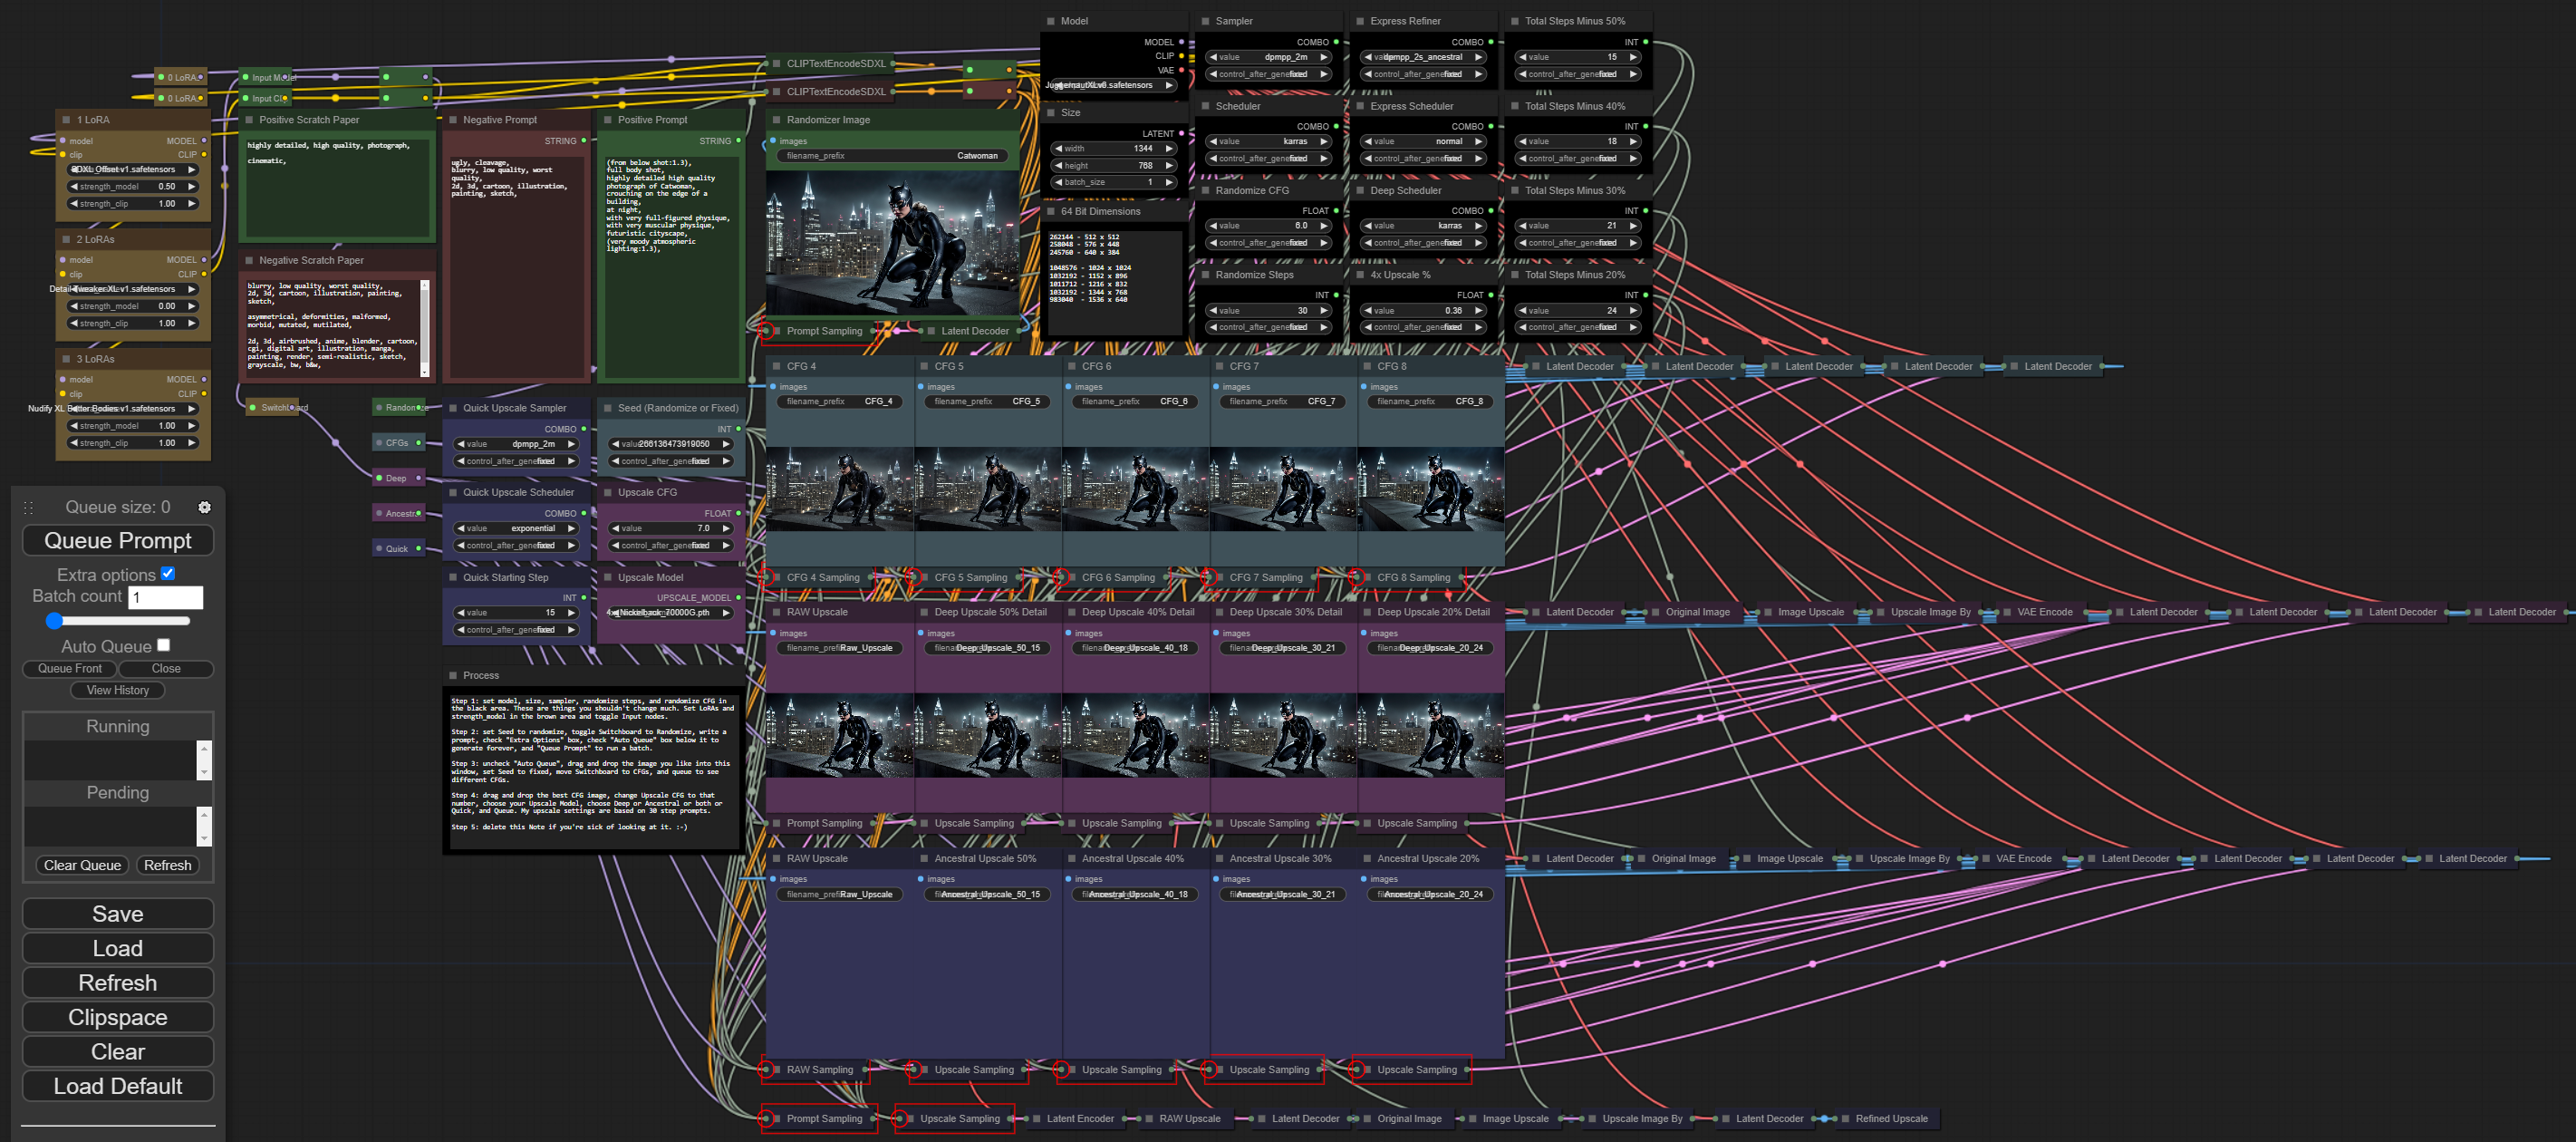
Task: Collapse the 1 LoRA node title dot
Action: point(66,120)
